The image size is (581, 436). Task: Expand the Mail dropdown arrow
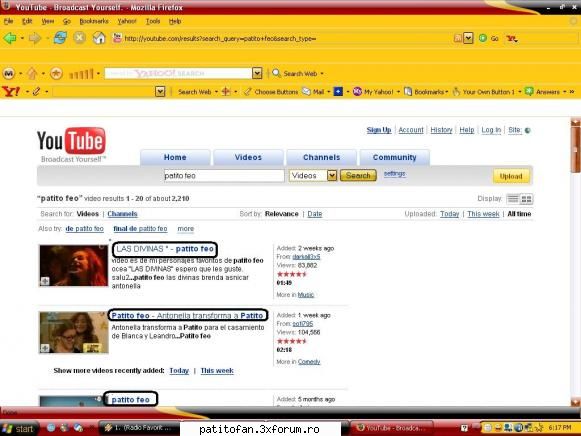329,92
